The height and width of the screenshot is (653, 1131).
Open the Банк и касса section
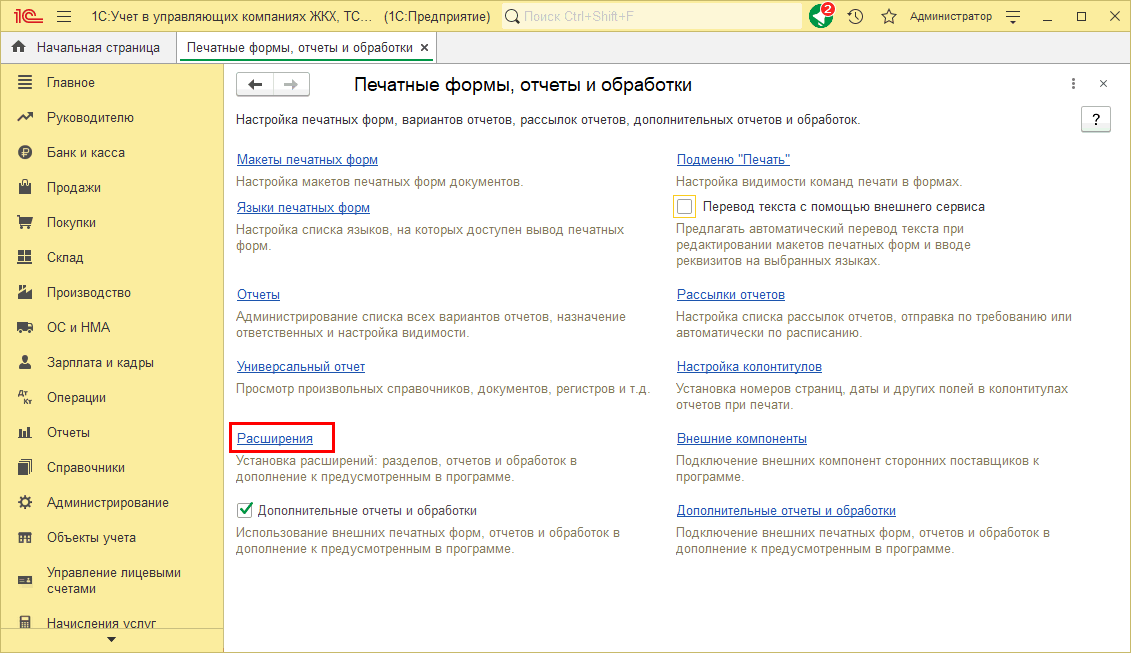pyautogui.click(x=86, y=152)
